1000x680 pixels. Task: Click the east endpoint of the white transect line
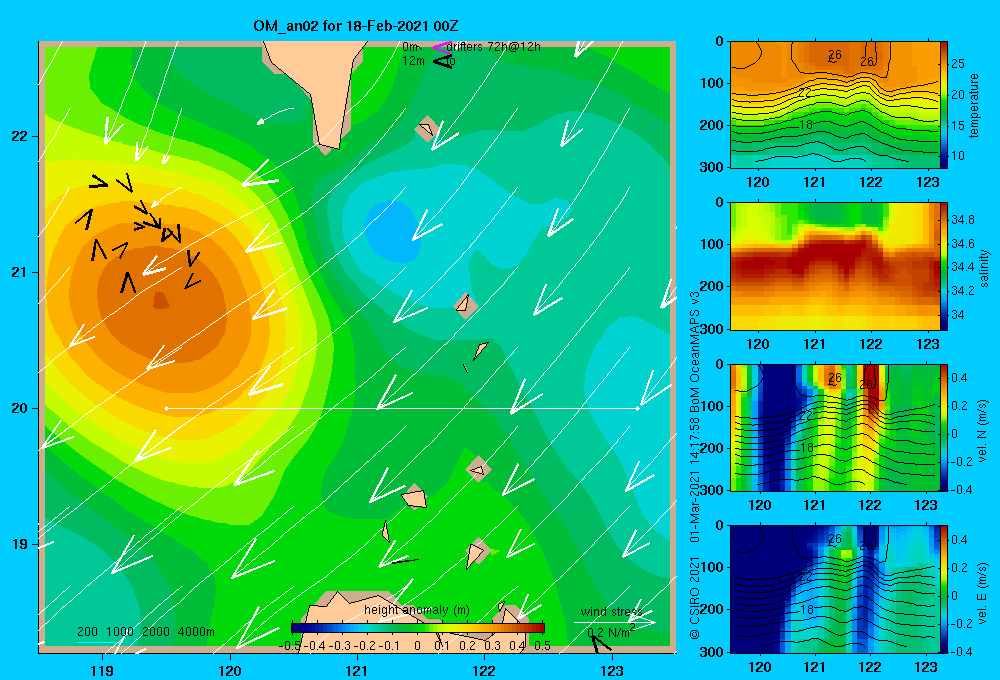(x=638, y=408)
